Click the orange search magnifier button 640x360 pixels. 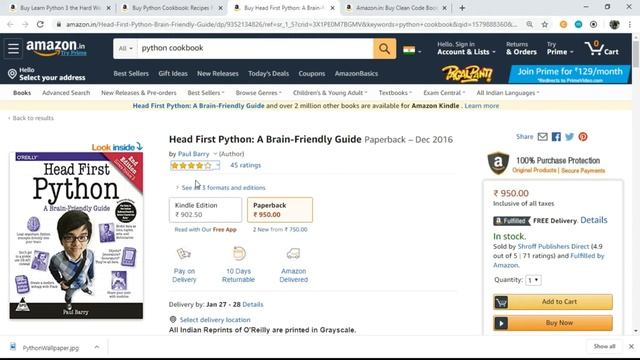click(384, 49)
